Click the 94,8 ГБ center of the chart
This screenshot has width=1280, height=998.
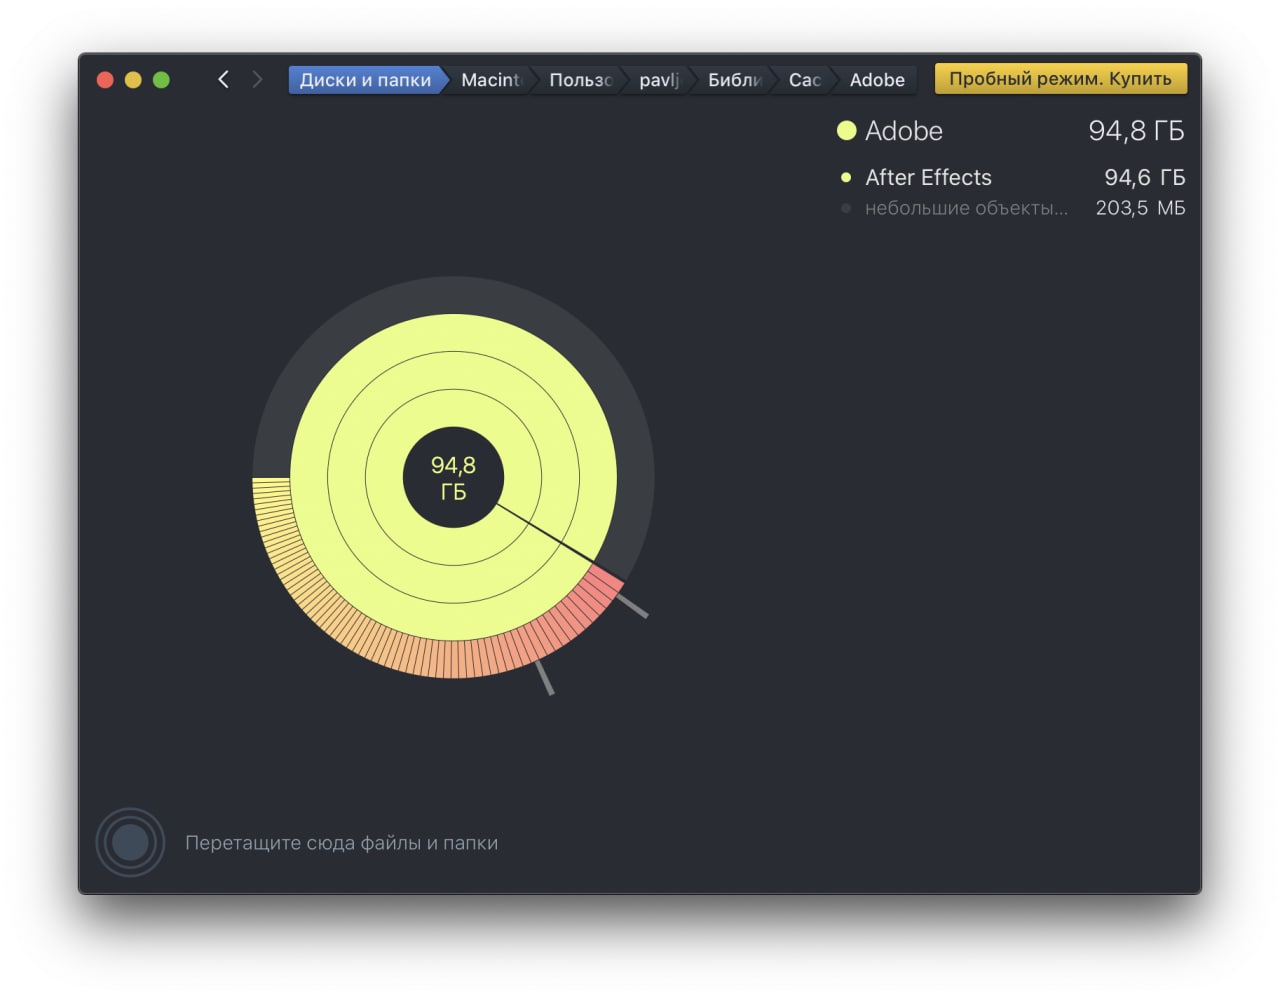click(x=453, y=478)
